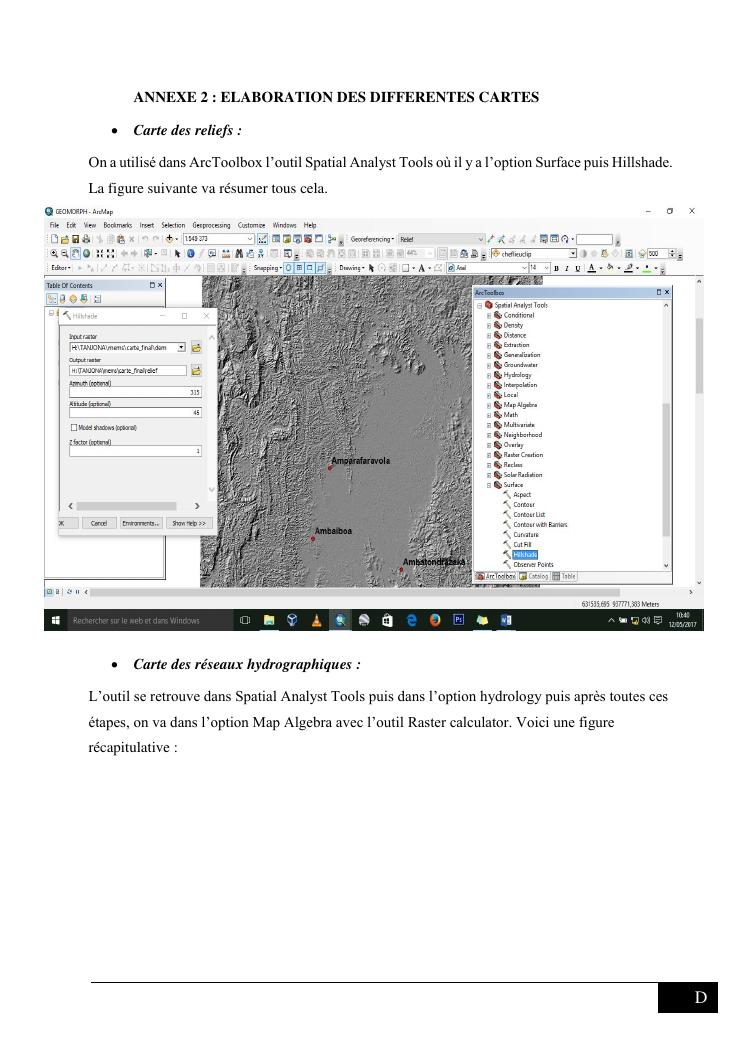
Task: Enable Model shadows checkbox
Action: point(74,427)
